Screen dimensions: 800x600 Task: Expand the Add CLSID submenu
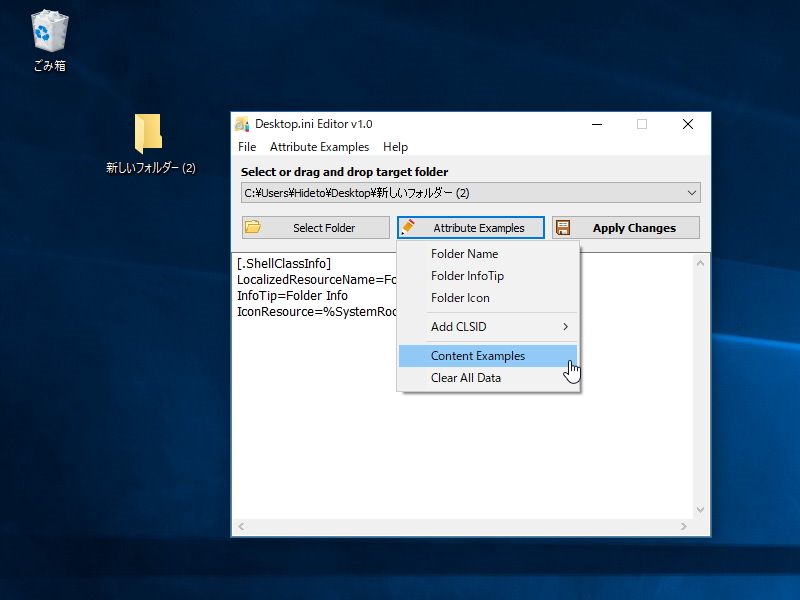pyautogui.click(x=488, y=327)
